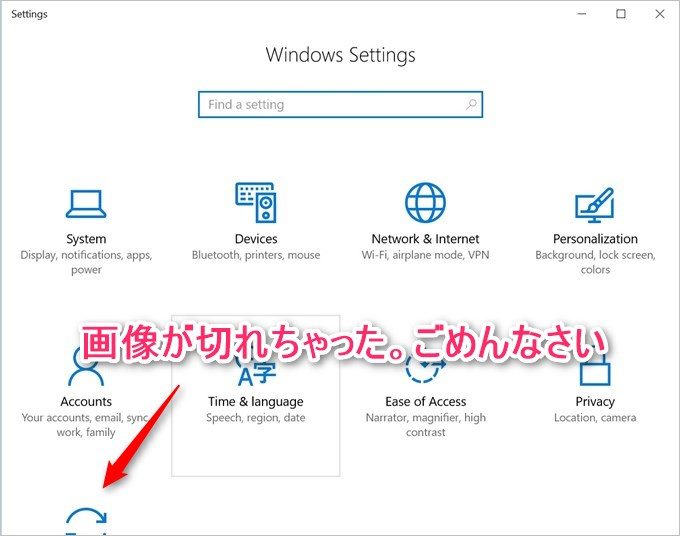680x536 pixels.
Task: Click the "Location, camera" text under Privacy
Action: [x=595, y=418]
